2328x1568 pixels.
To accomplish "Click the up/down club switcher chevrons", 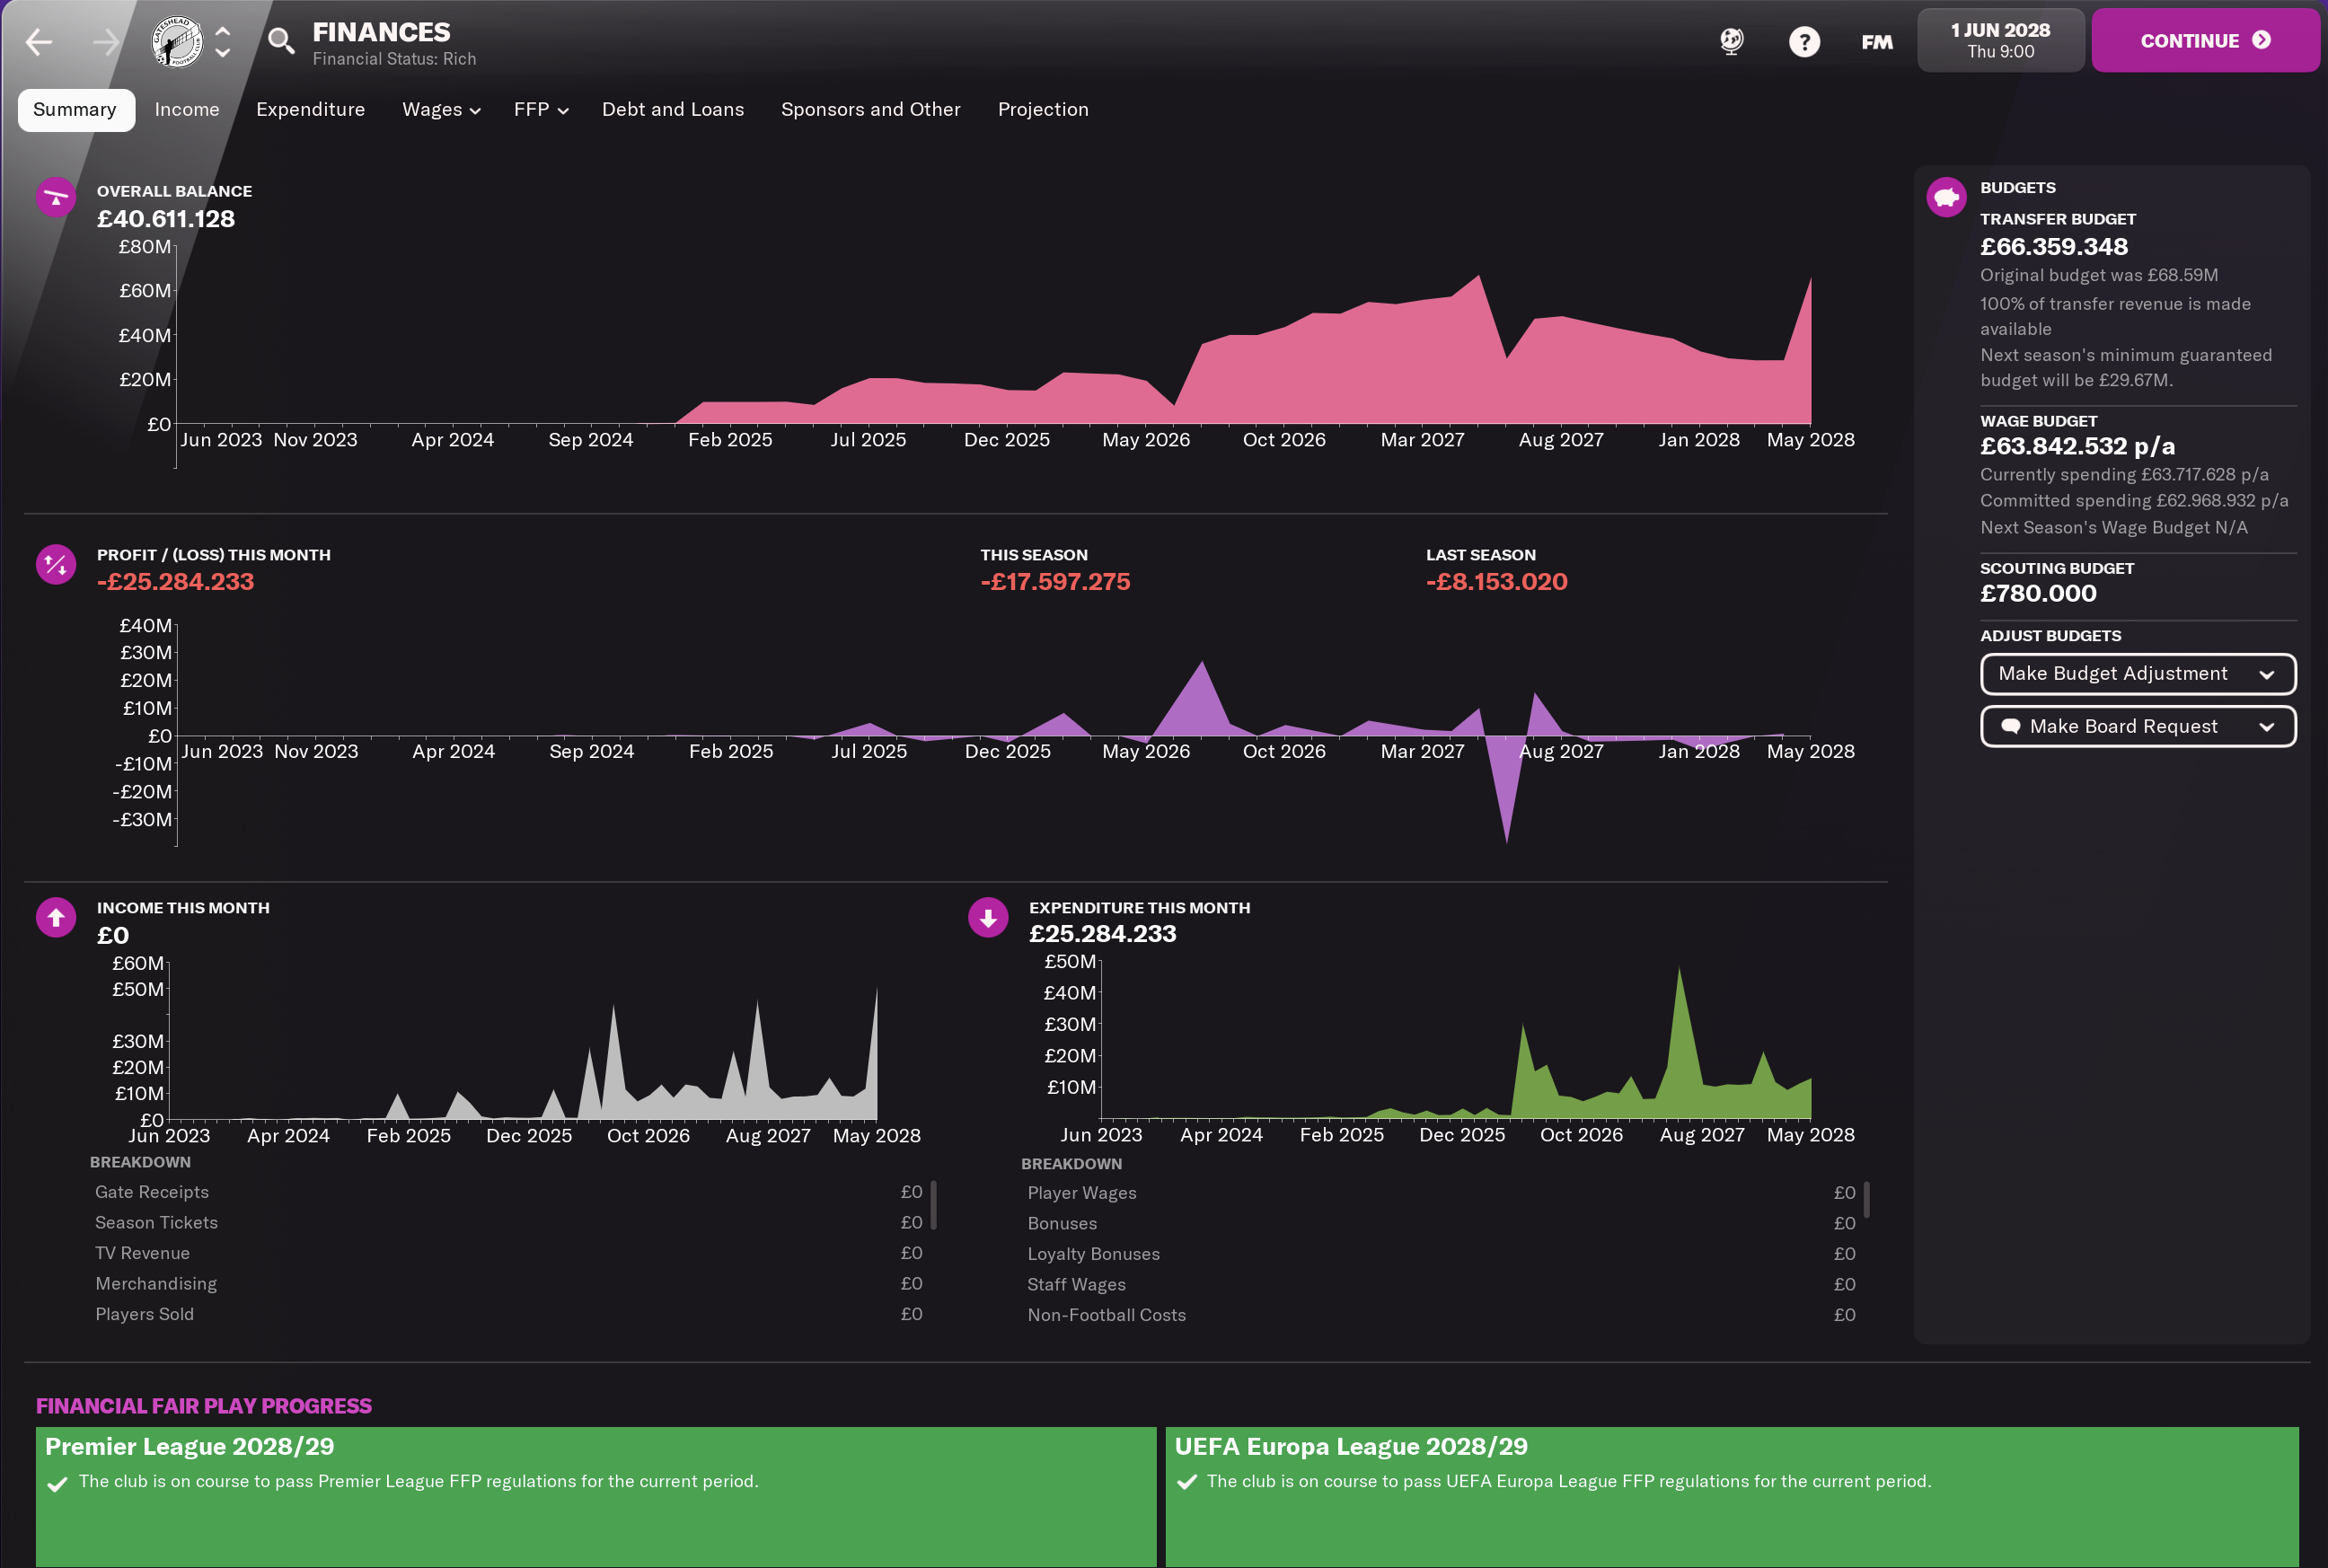I will coord(223,41).
